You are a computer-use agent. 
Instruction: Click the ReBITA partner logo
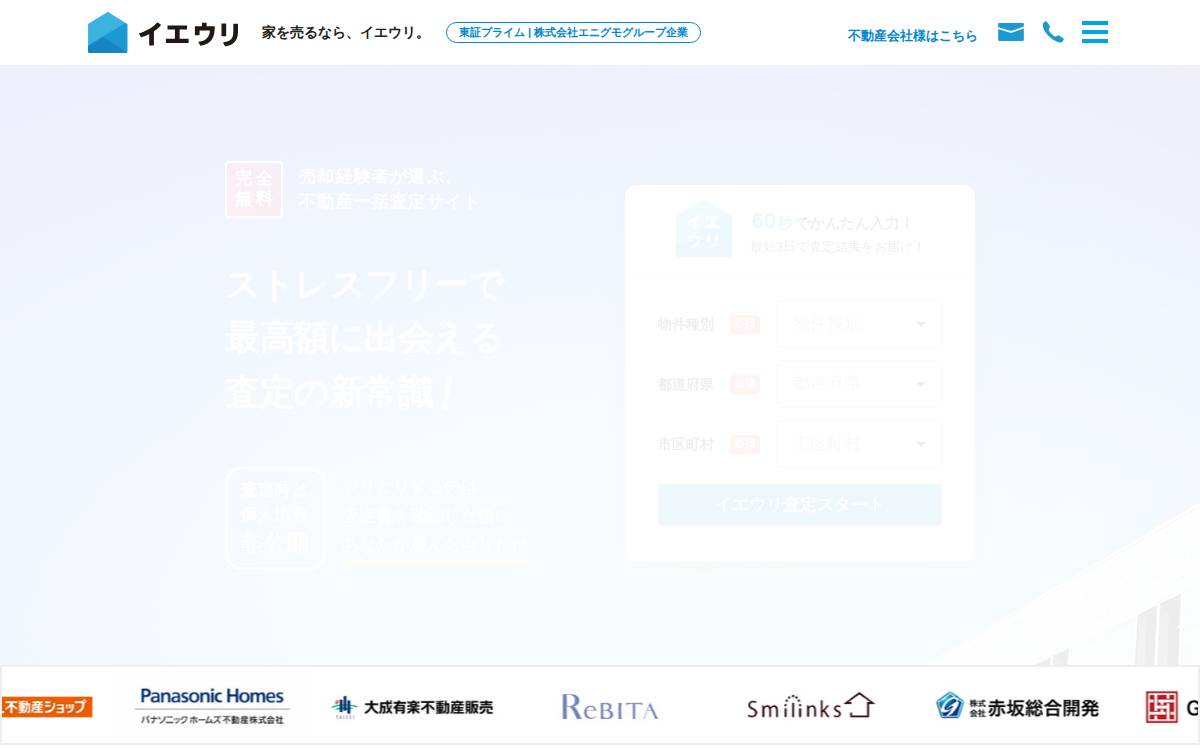coord(610,707)
